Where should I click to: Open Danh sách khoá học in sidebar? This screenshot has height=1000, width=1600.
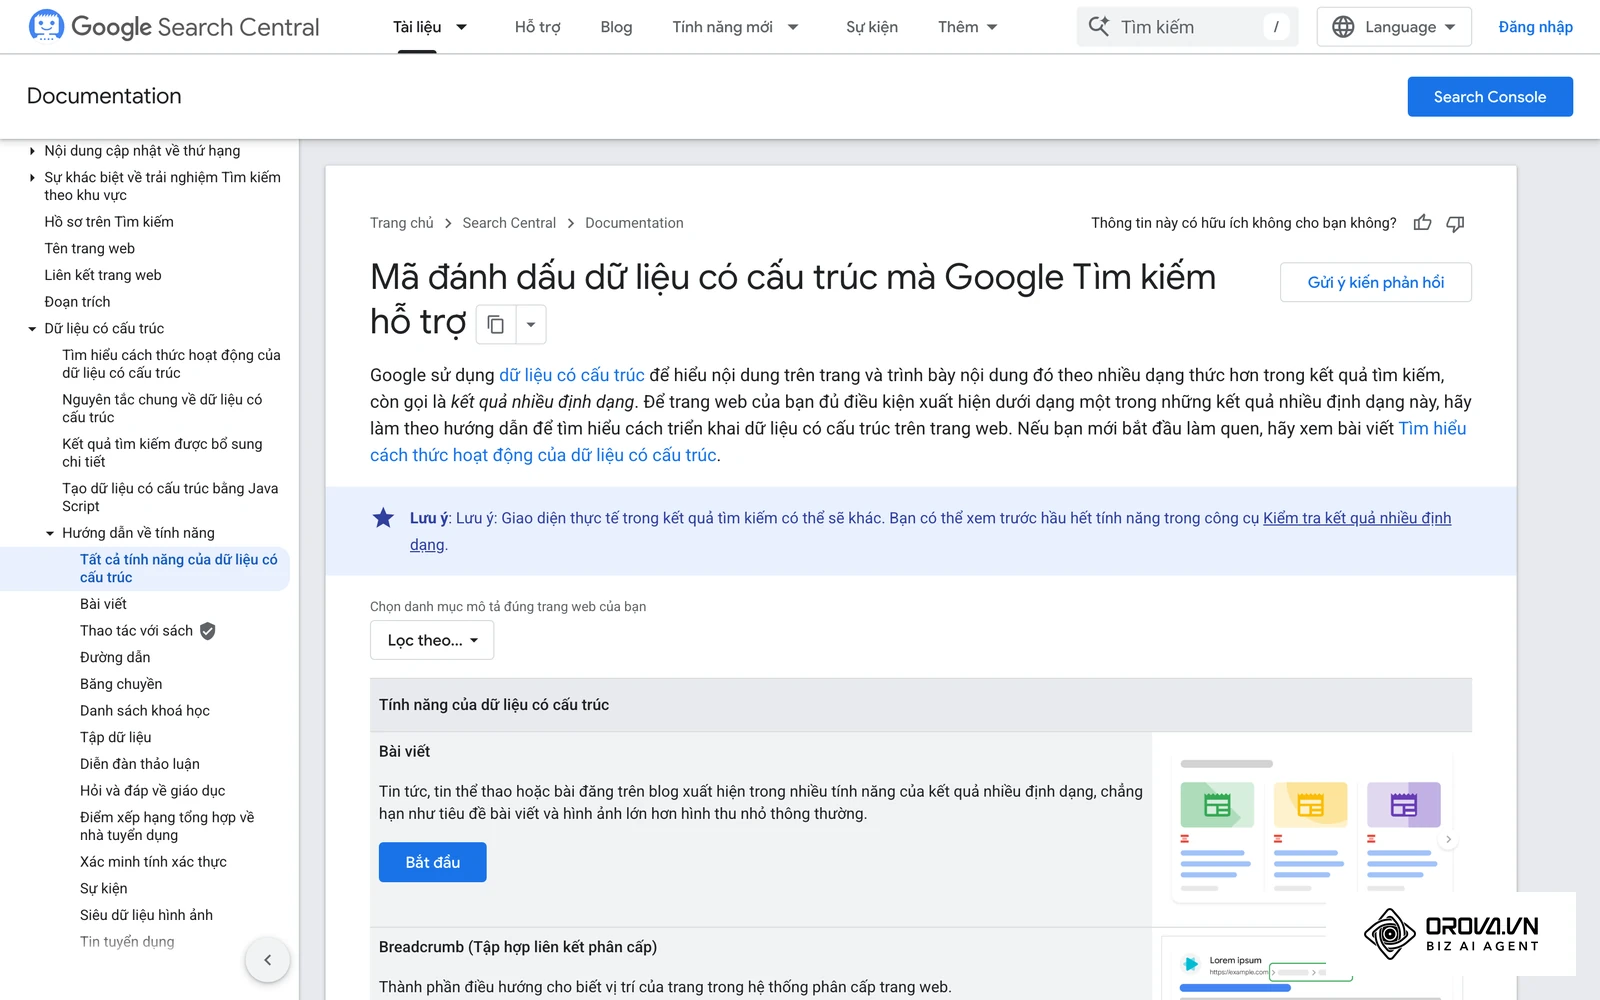coord(145,711)
